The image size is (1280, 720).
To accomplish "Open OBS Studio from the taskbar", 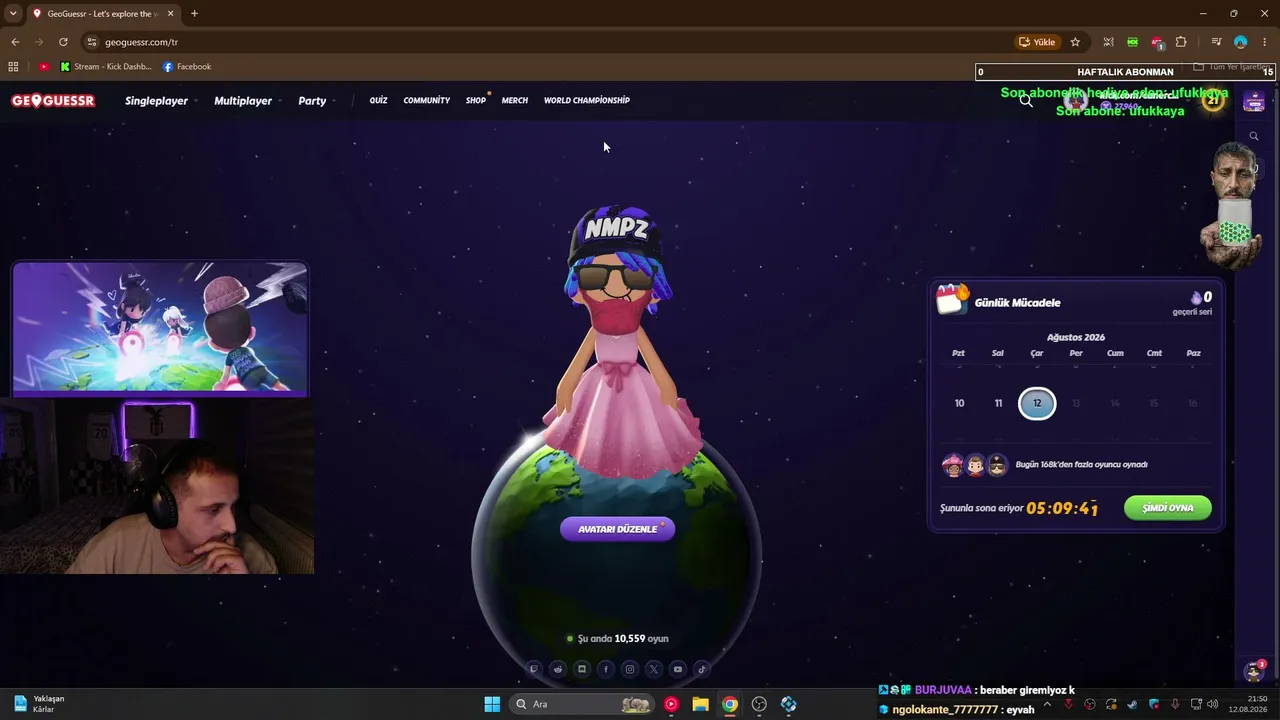I will point(759,704).
